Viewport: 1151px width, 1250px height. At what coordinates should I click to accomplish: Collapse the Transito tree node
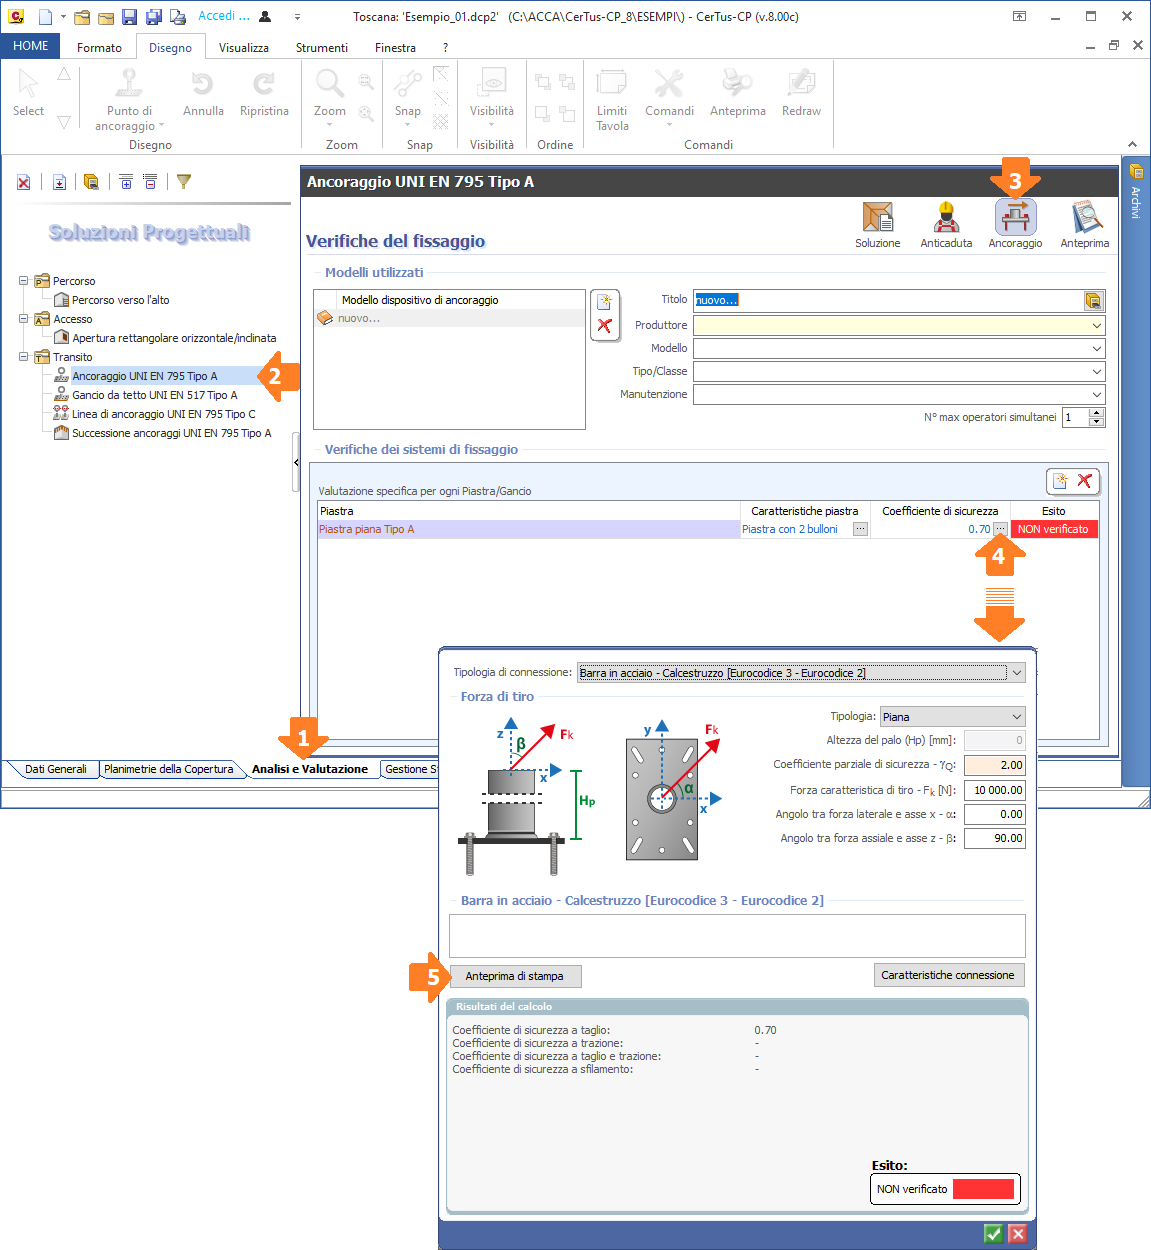[24, 357]
